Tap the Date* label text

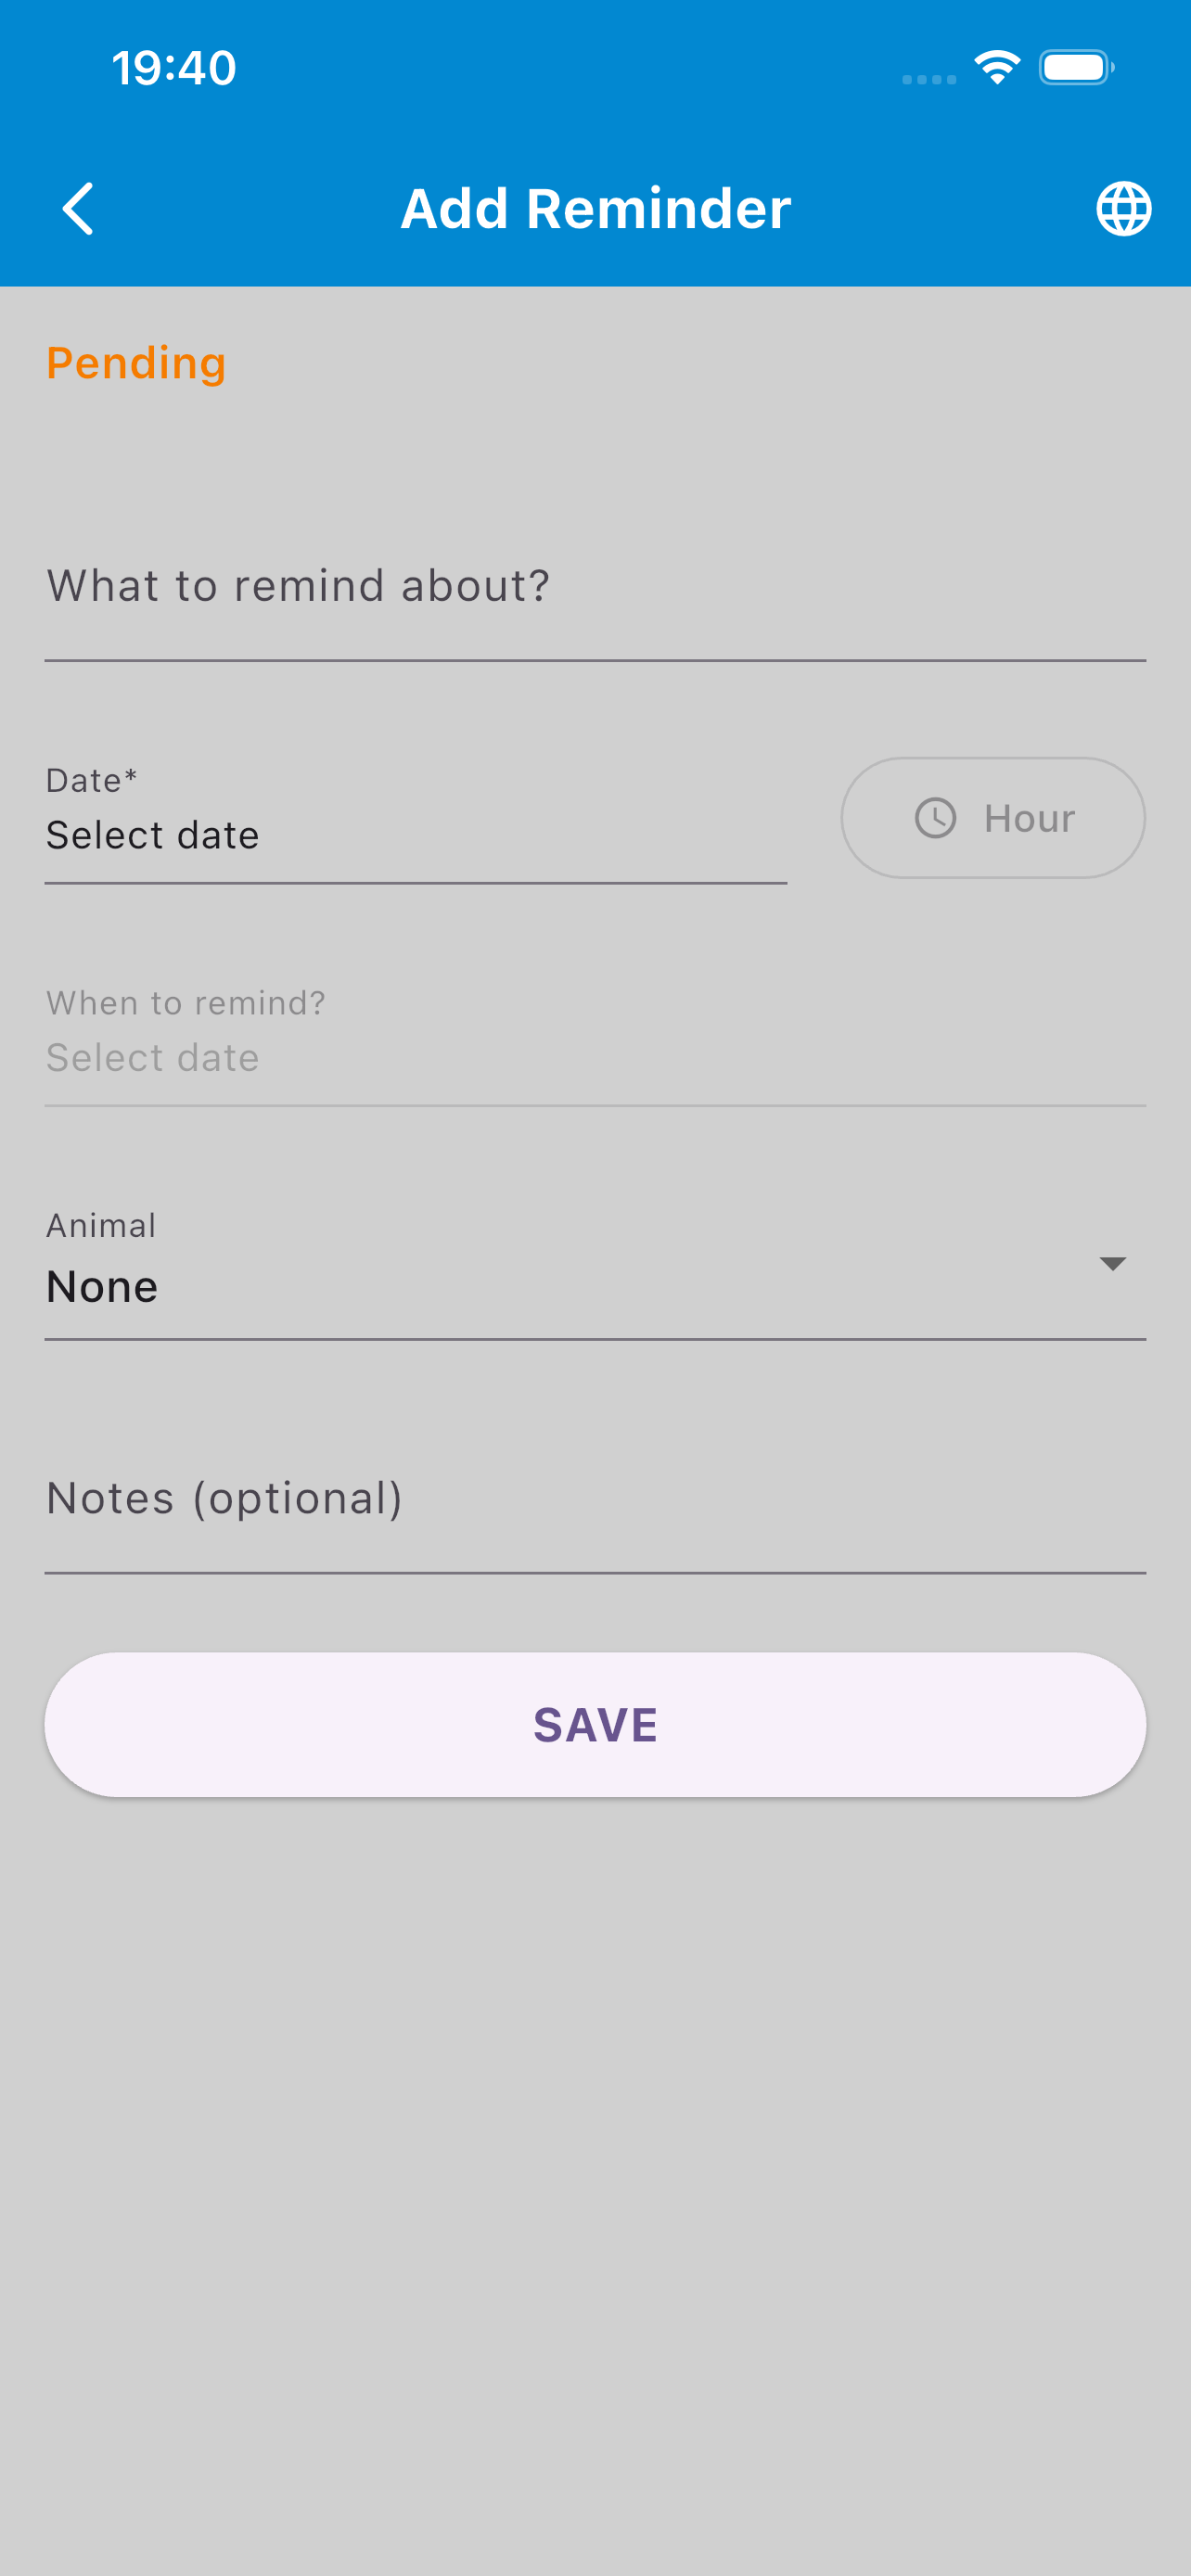91,781
